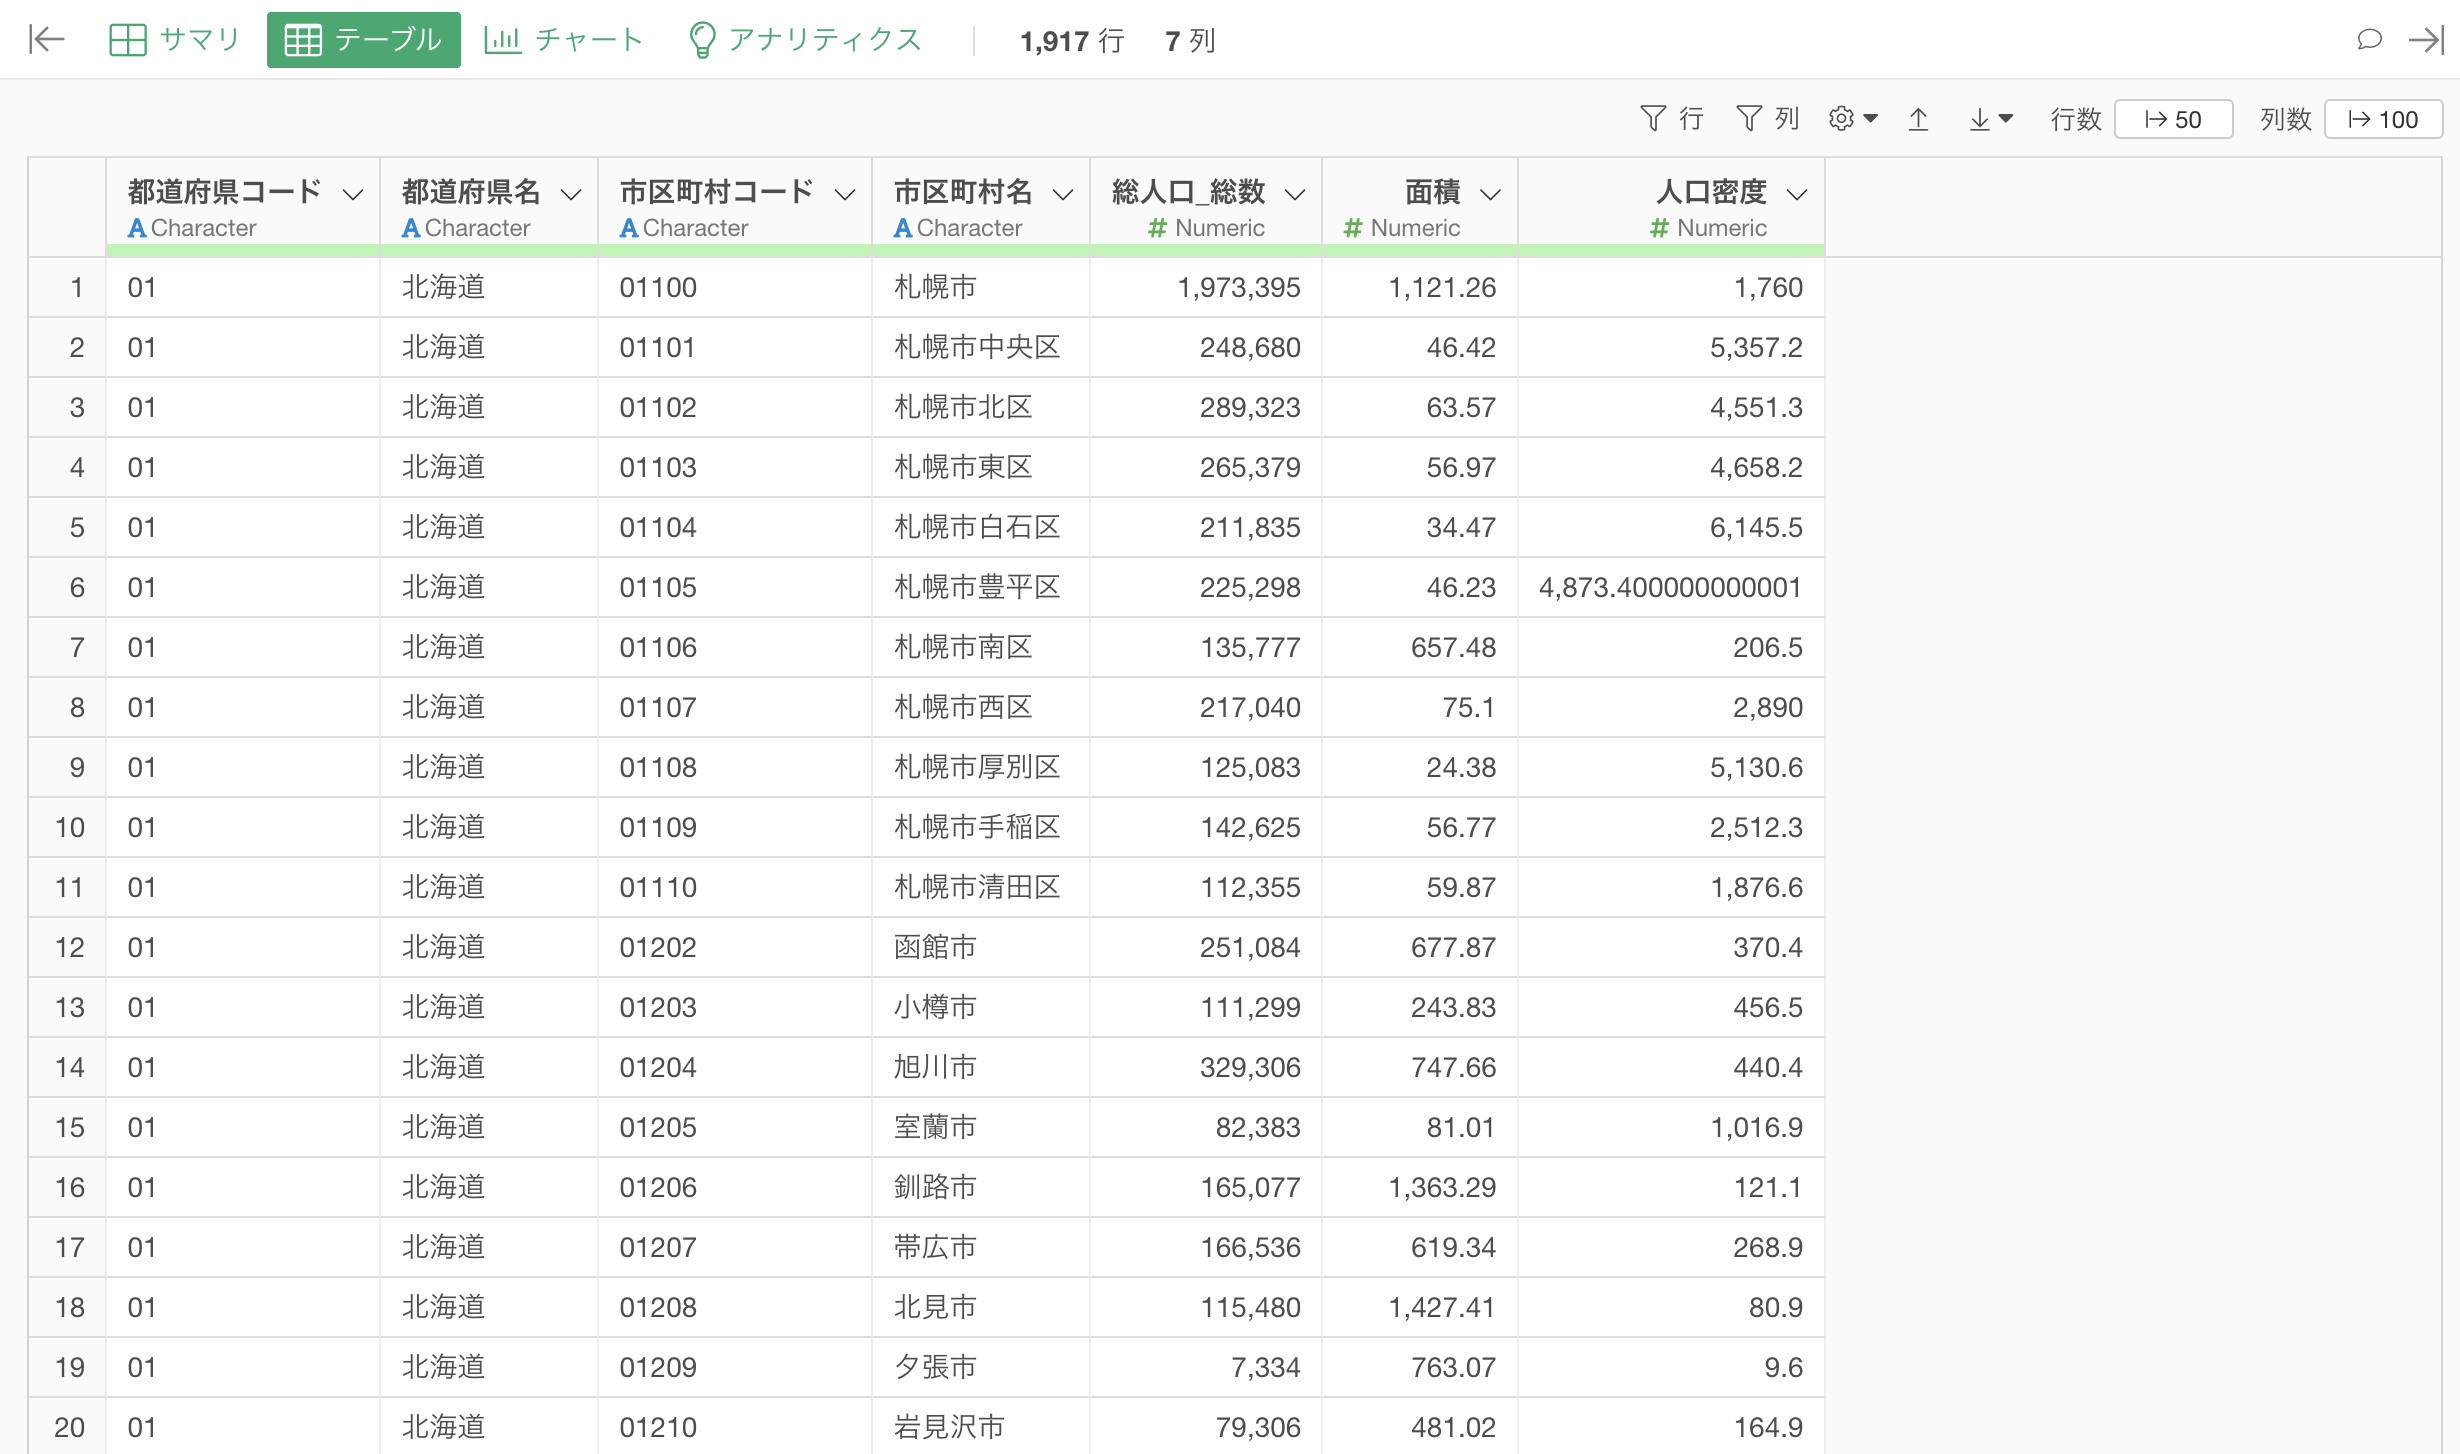
Task: Select the cell 4,873.400000000001
Action: [1671, 587]
